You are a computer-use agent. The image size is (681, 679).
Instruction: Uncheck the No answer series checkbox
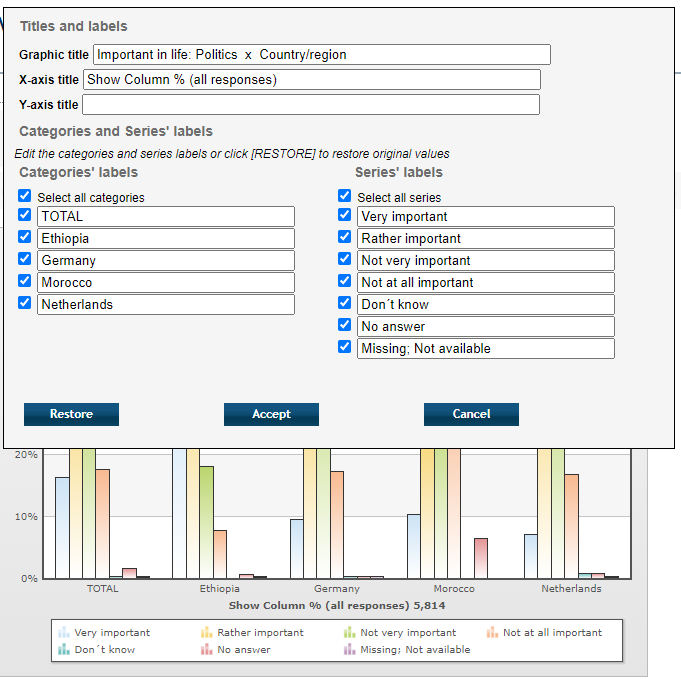coord(344,325)
